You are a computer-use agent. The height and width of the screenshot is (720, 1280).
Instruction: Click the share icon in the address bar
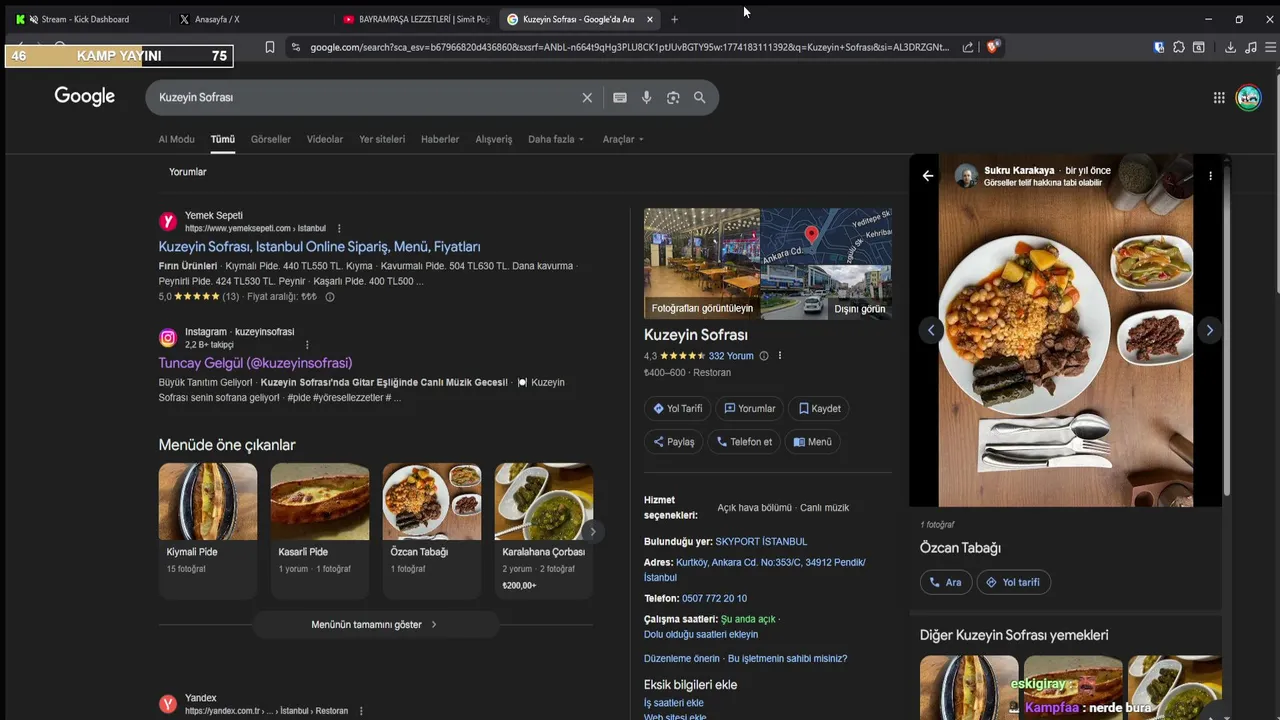[x=968, y=47]
